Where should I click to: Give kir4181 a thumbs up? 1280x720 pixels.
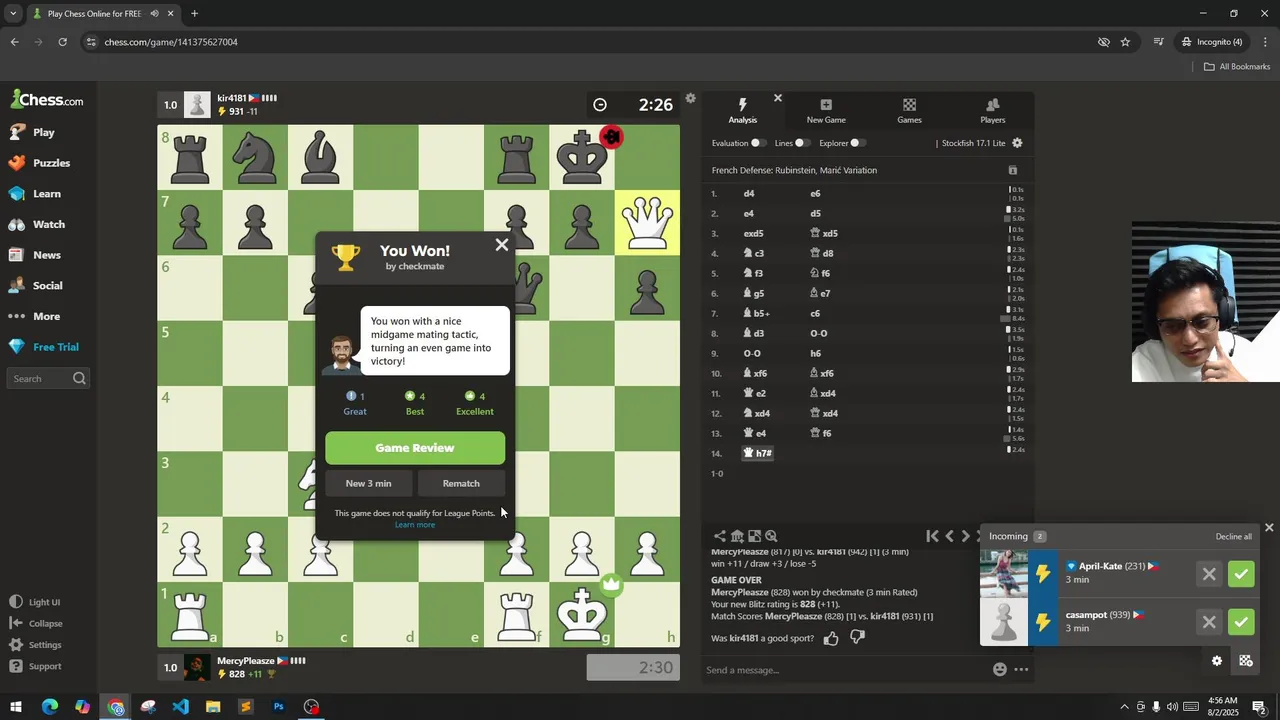point(831,638)
